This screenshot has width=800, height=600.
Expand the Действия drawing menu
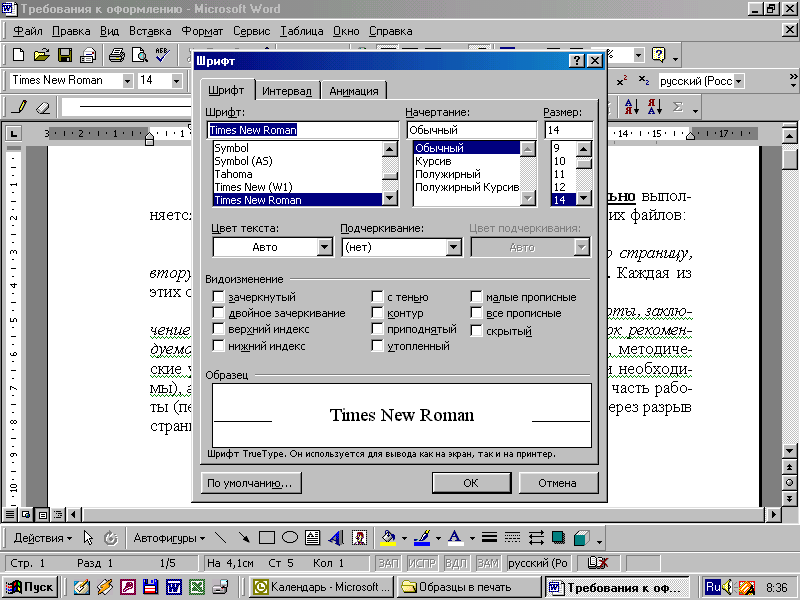43,538
